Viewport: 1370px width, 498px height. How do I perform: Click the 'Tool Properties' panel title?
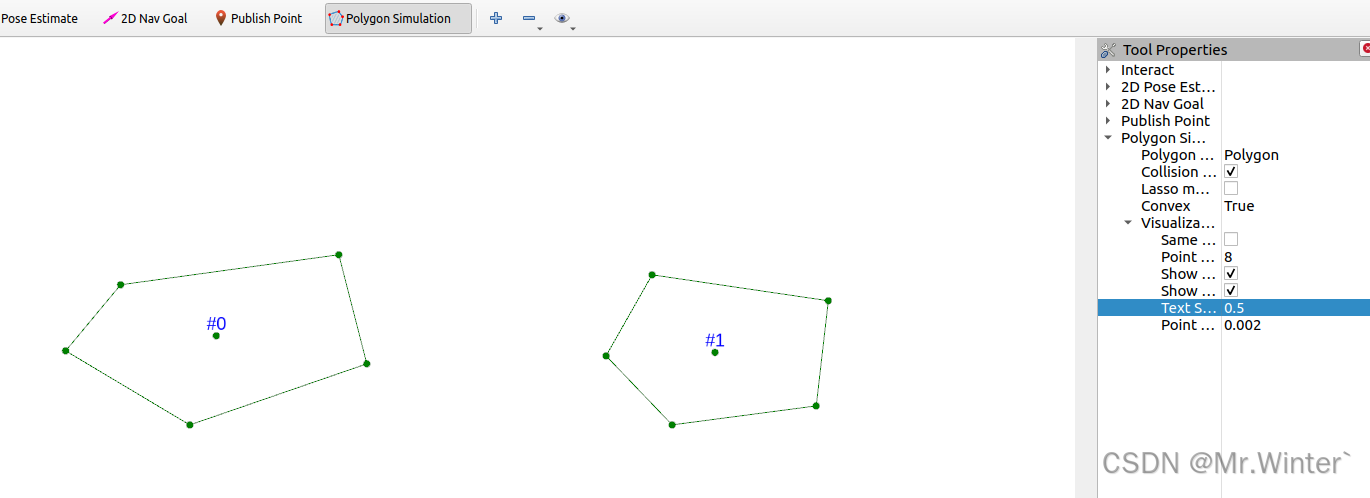[1175, 50]
